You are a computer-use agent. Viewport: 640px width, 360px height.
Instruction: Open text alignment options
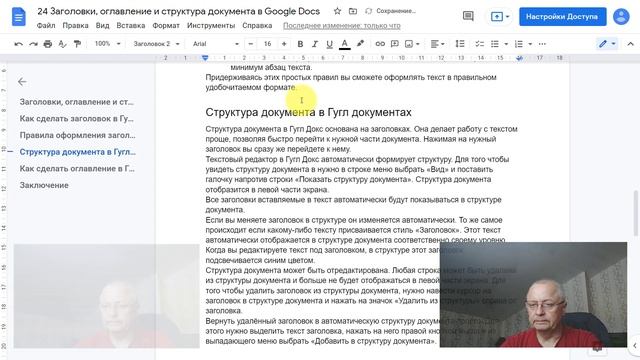[437, 44]
